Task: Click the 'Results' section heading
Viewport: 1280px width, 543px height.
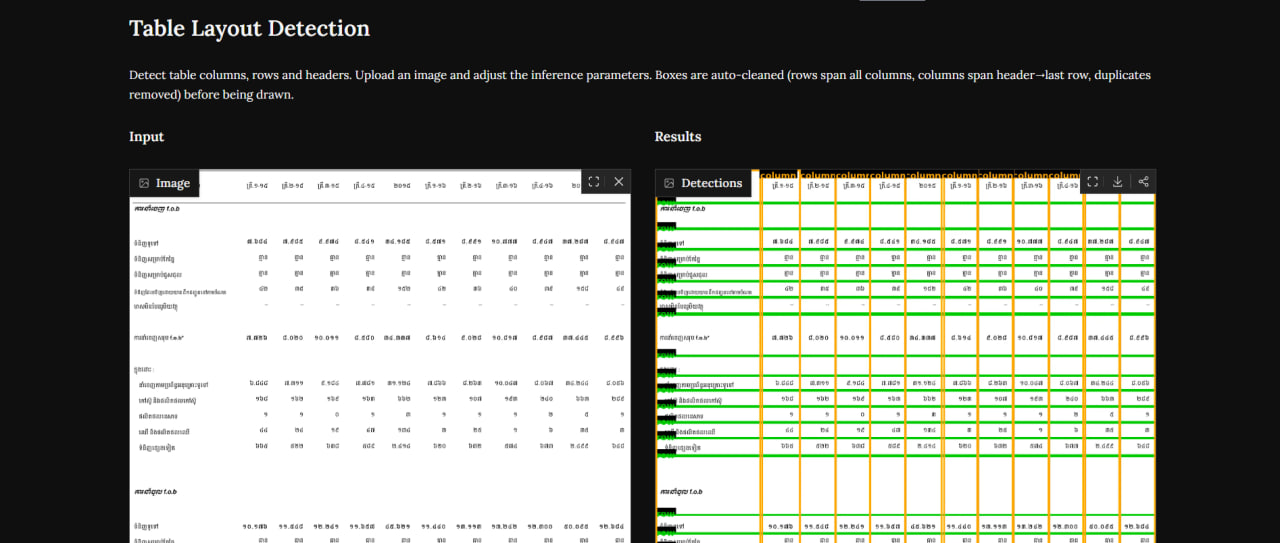Action: (678, 136)
